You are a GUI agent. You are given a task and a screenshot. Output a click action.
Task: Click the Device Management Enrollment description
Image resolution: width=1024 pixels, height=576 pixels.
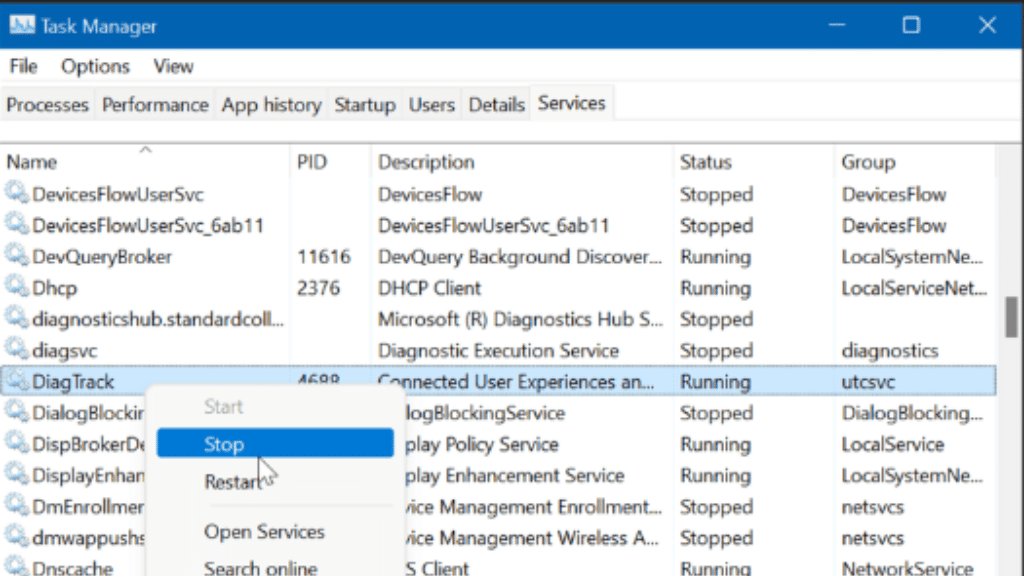(534, 507)
